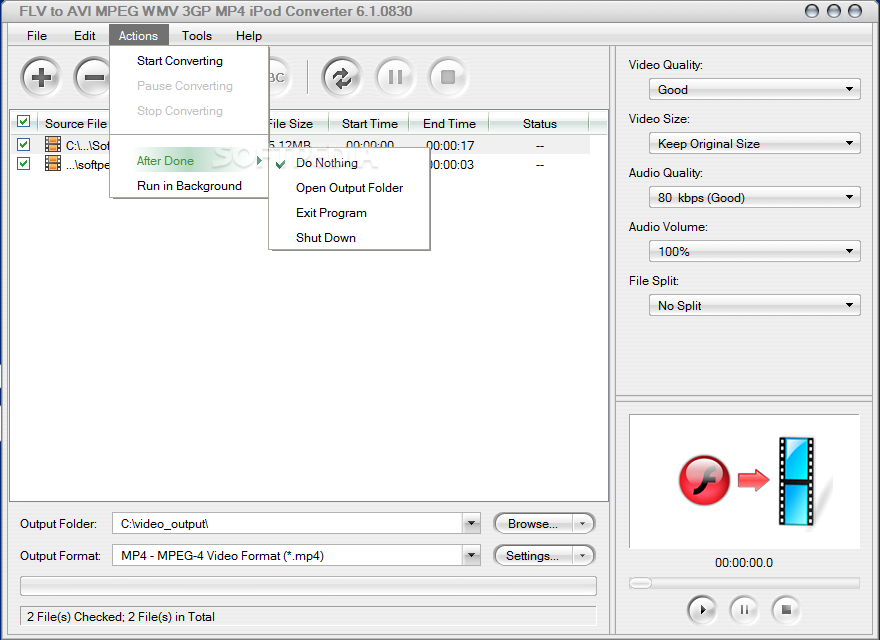The height and width of the screenshot is (640, 880).
Task: Click the Flash to film preview image
Action: coord(744,481)
